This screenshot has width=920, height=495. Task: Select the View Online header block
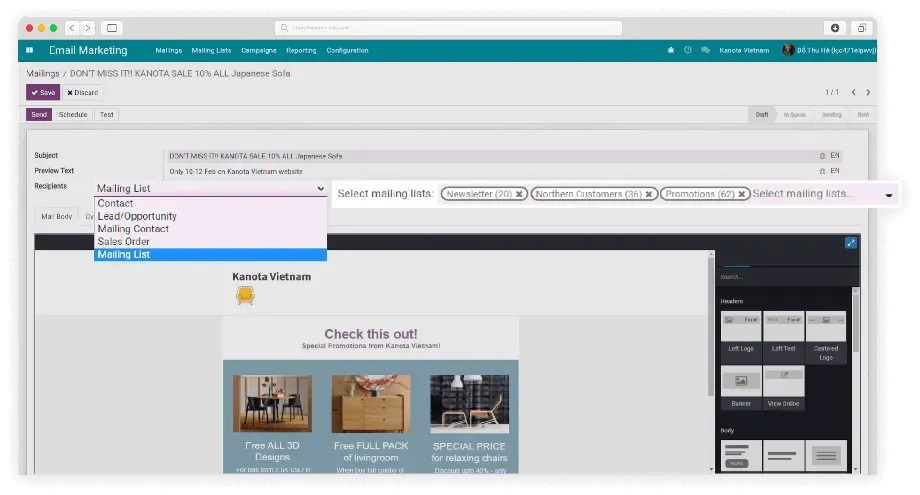783,387
